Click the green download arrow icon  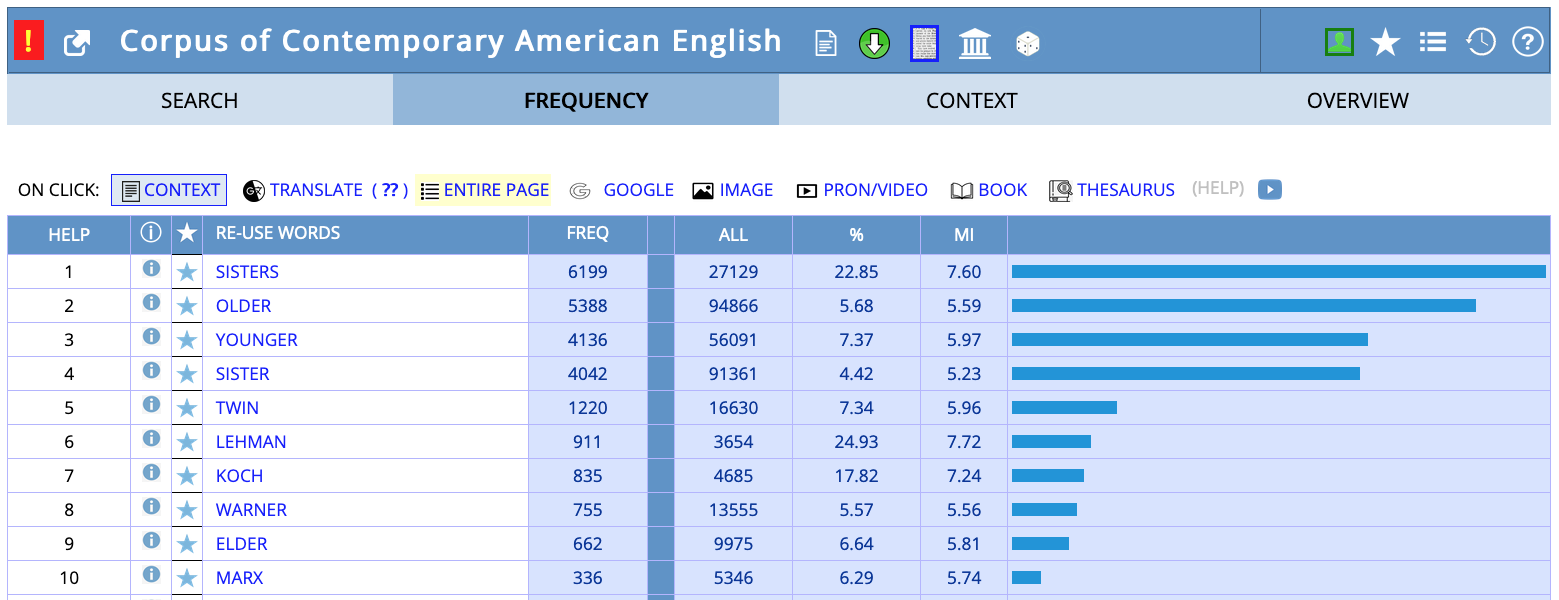point(874,43)
